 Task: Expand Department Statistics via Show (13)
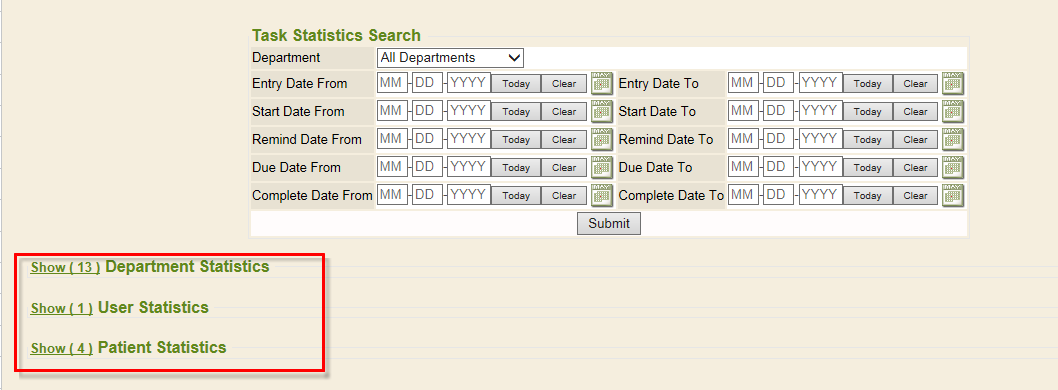[x=65, y=267]
